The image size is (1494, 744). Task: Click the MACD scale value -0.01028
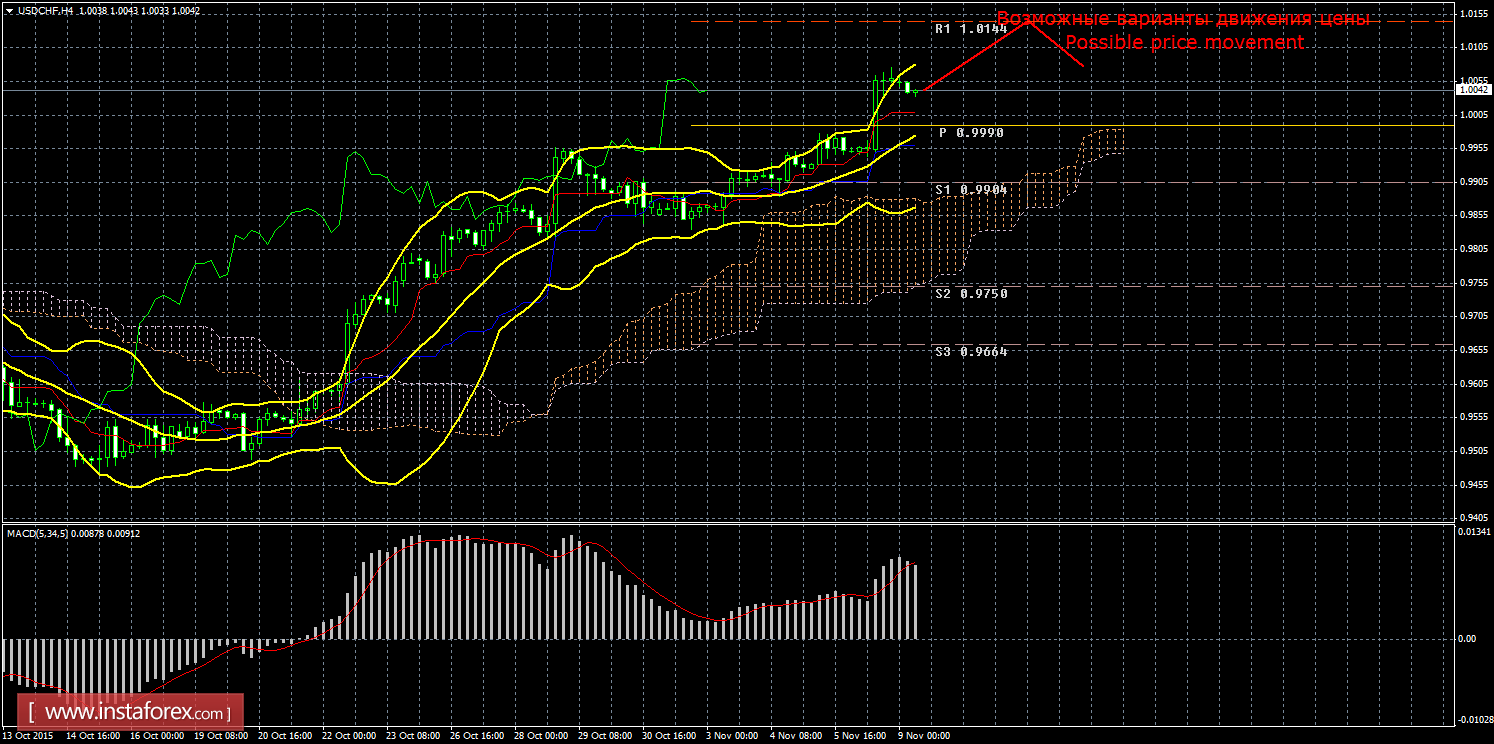[x=1475, y=720]
